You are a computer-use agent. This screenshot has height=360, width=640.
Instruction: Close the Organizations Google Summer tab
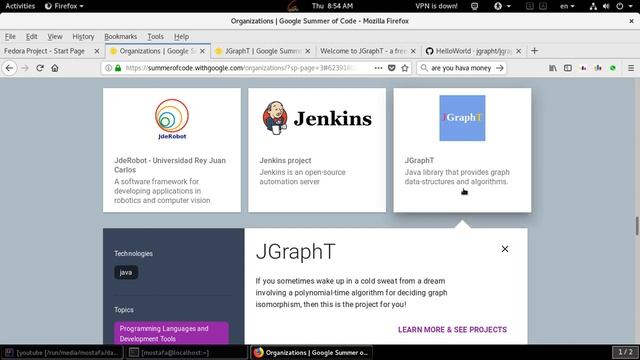202,51
